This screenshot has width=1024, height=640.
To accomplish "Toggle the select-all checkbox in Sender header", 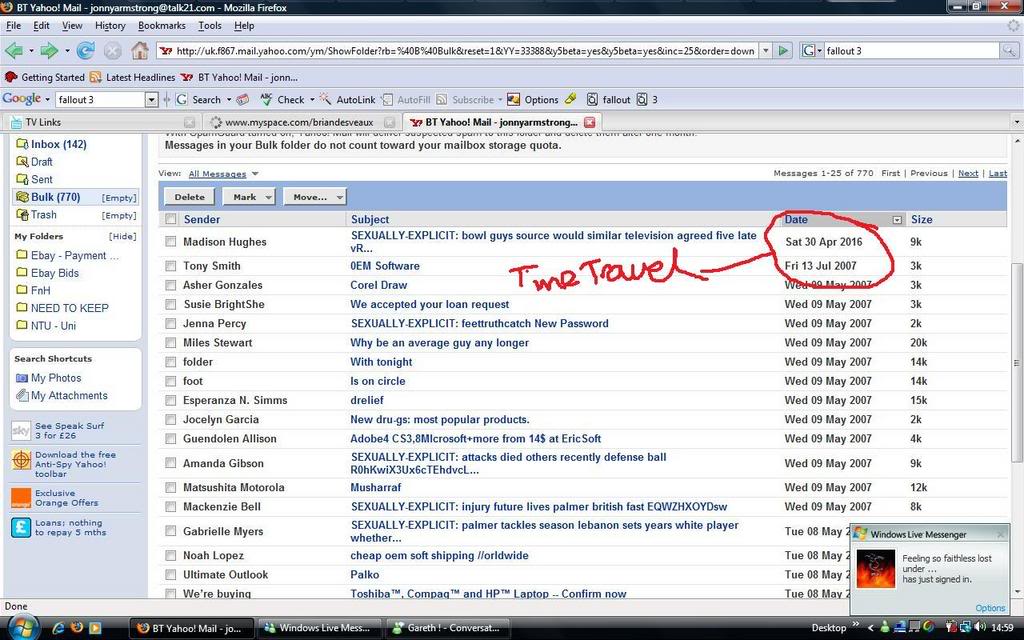I will click(x=171, y=220).
